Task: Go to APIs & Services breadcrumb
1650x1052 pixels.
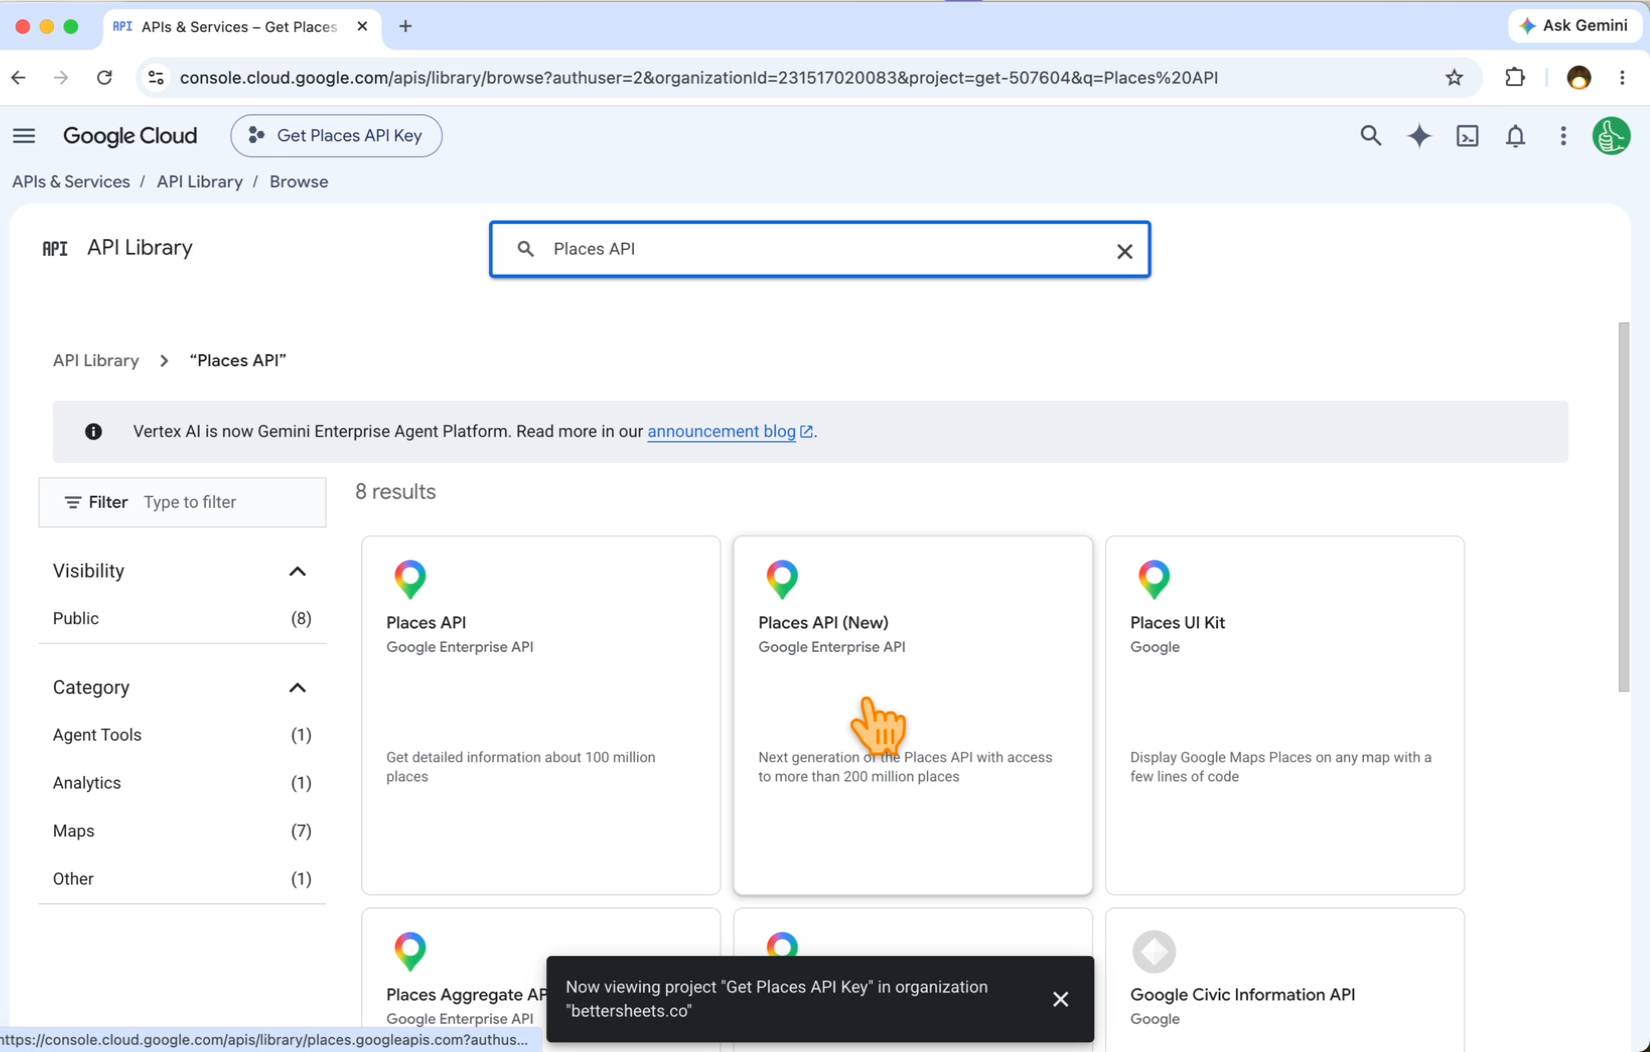Action: pos(71,182)
